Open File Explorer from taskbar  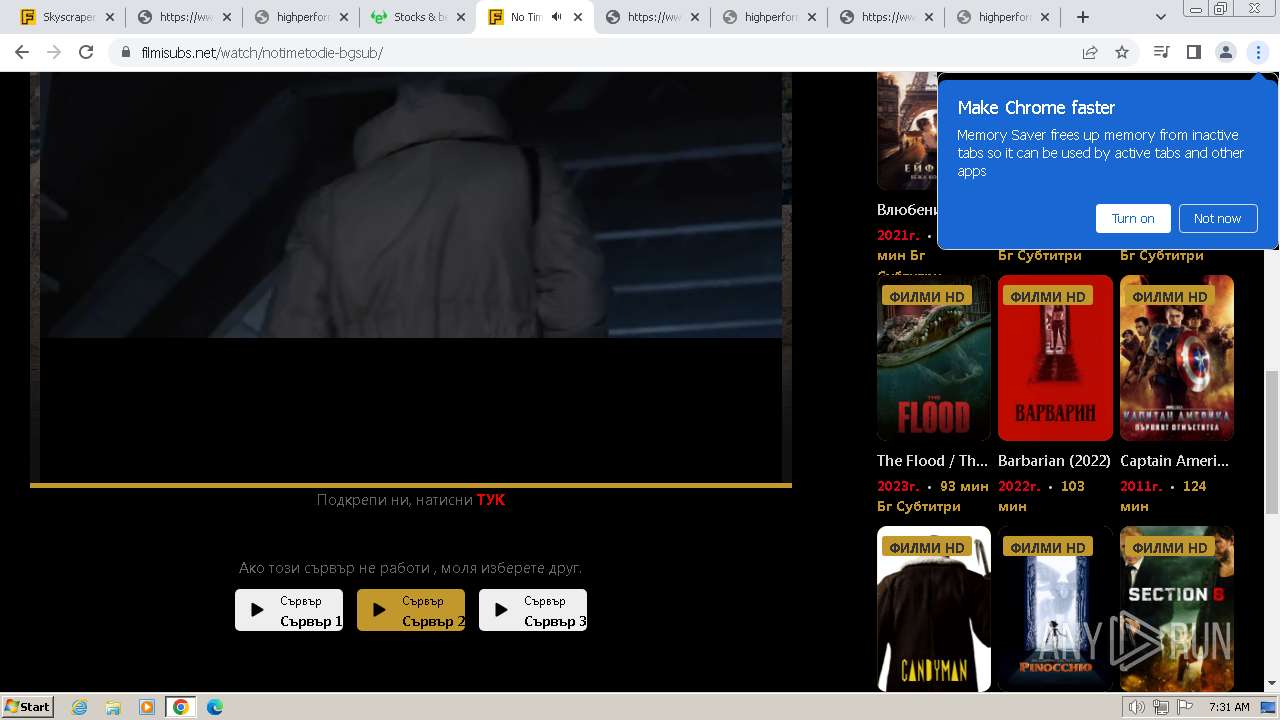coord(113,707)
